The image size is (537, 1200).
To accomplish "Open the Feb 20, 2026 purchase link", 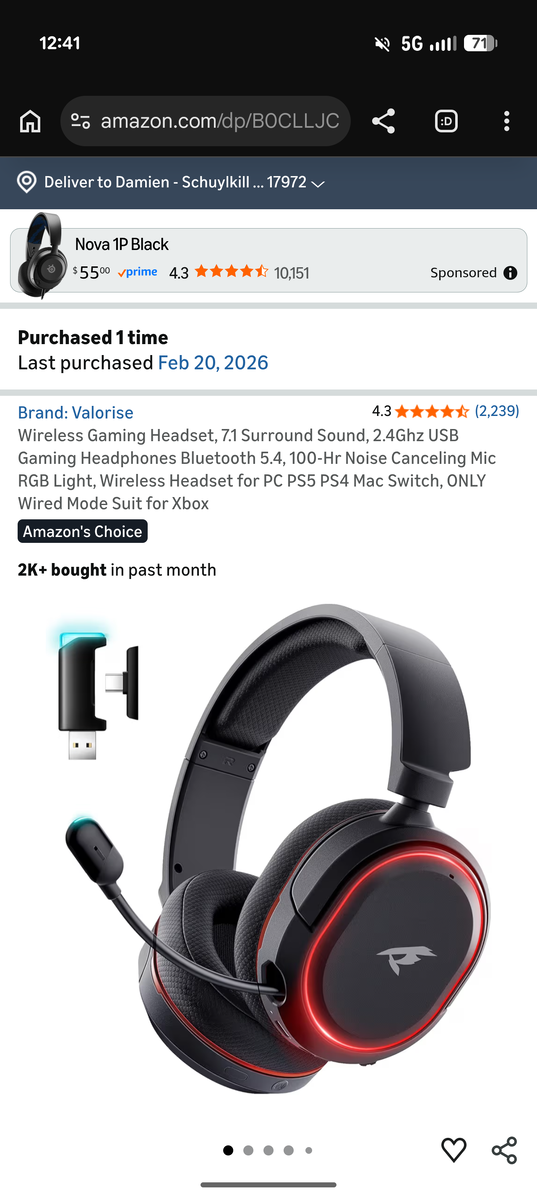I will point(213,363).
